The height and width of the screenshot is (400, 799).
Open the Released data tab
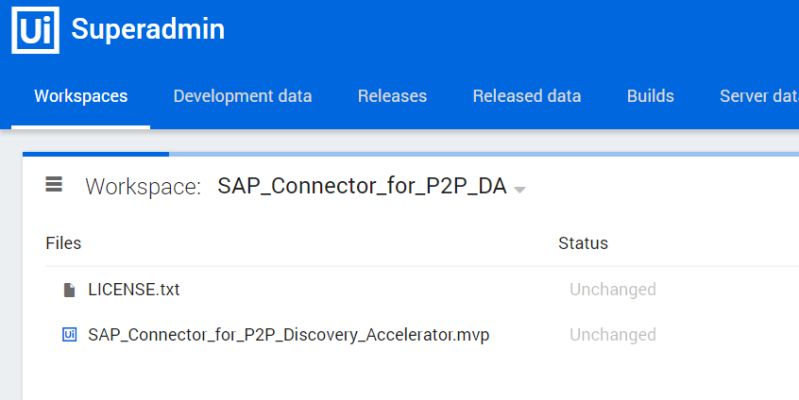click(526, 96)
